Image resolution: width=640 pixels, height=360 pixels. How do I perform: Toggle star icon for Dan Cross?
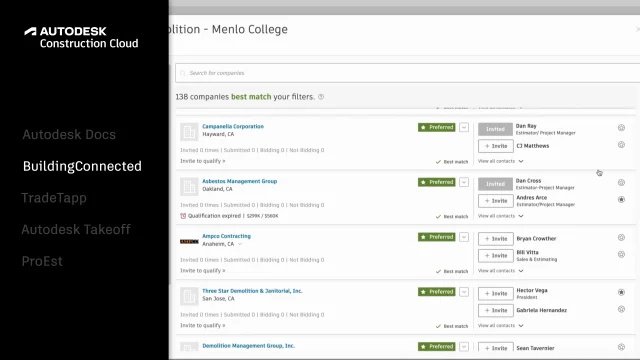pos(621,182)
